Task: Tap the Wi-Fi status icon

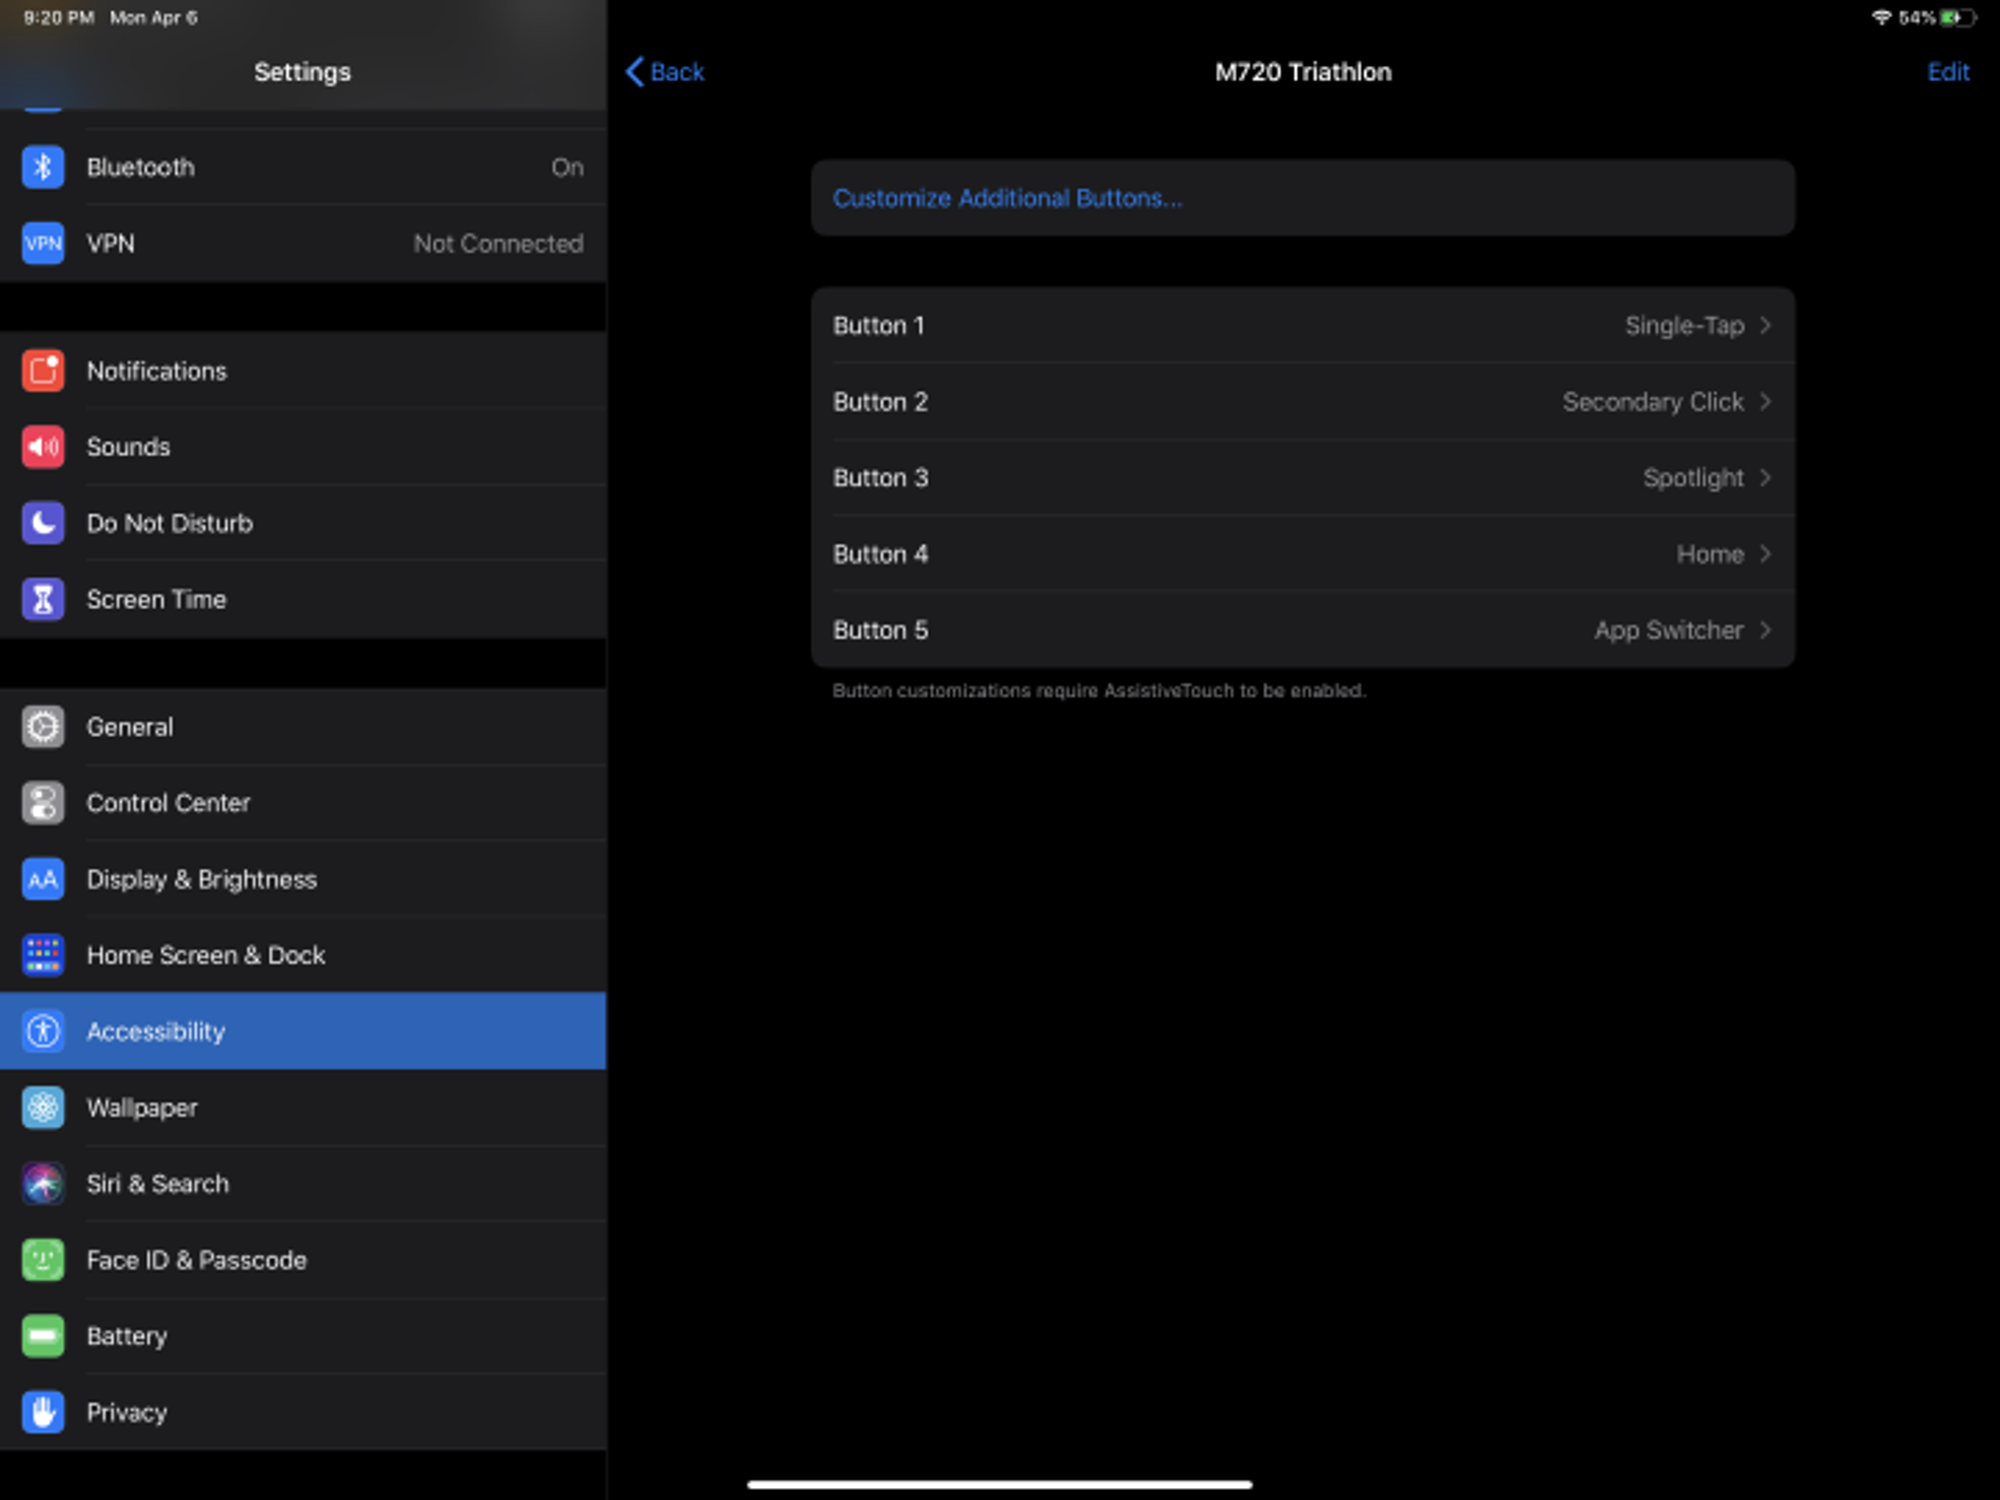Action: point(1881,17)
